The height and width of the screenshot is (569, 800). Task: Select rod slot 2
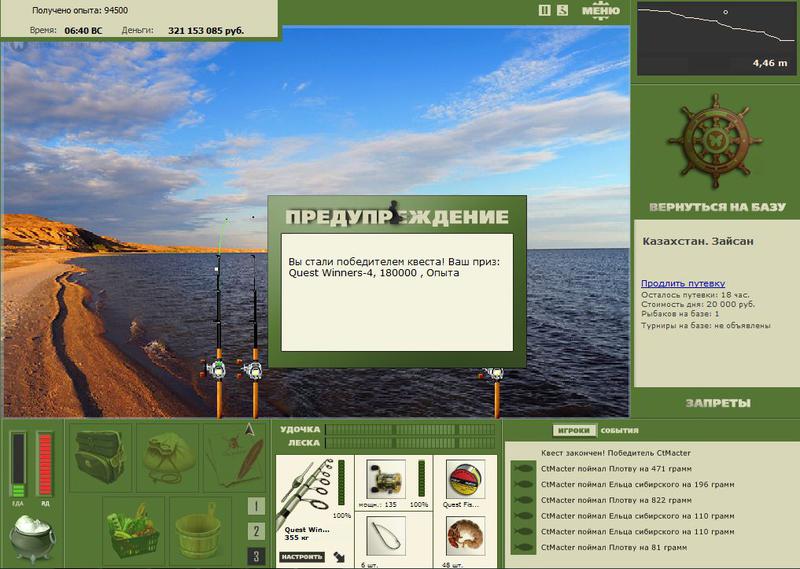[256, 531]
